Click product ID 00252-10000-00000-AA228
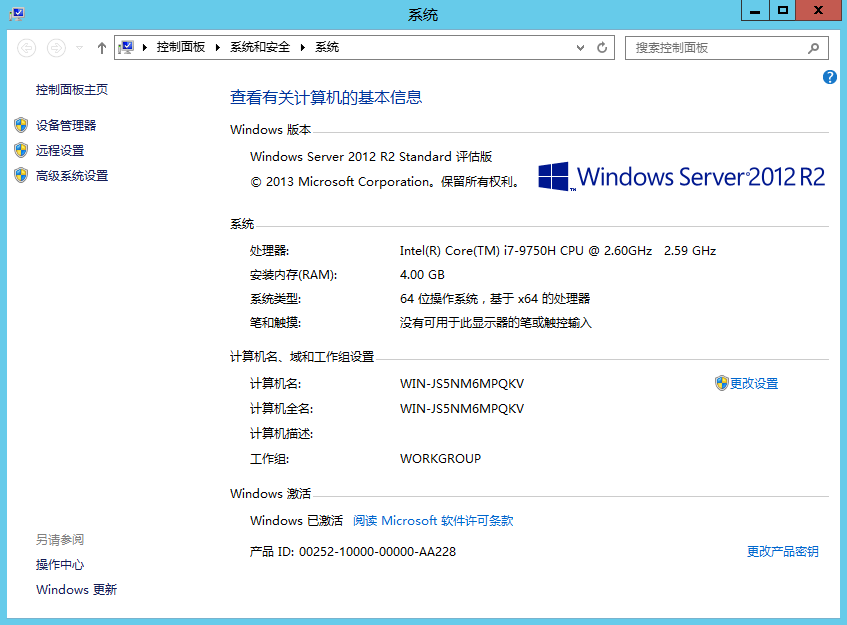 coord(378,552)
